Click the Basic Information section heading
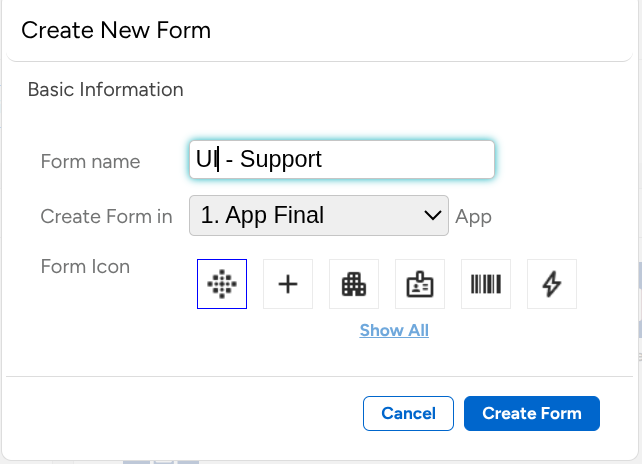This screenshot has height=464, width=642. coord(105,89)
